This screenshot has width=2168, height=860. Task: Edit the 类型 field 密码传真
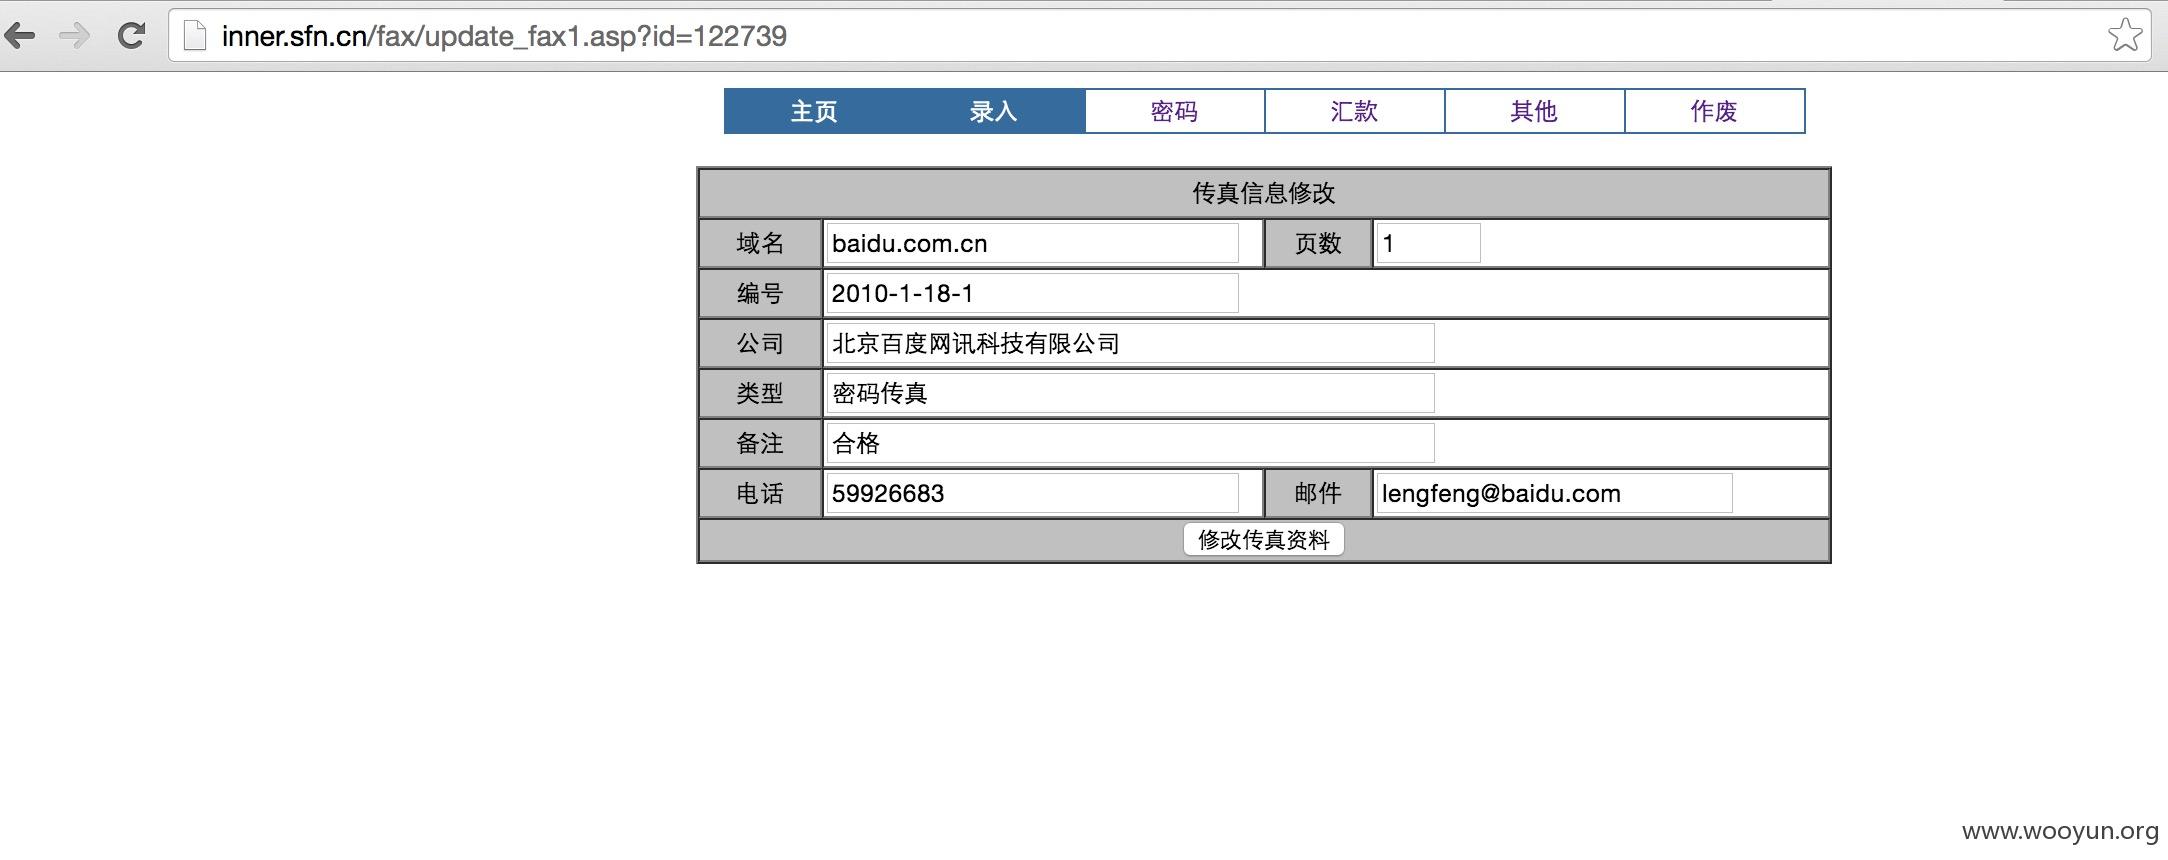pos(1130,393)
